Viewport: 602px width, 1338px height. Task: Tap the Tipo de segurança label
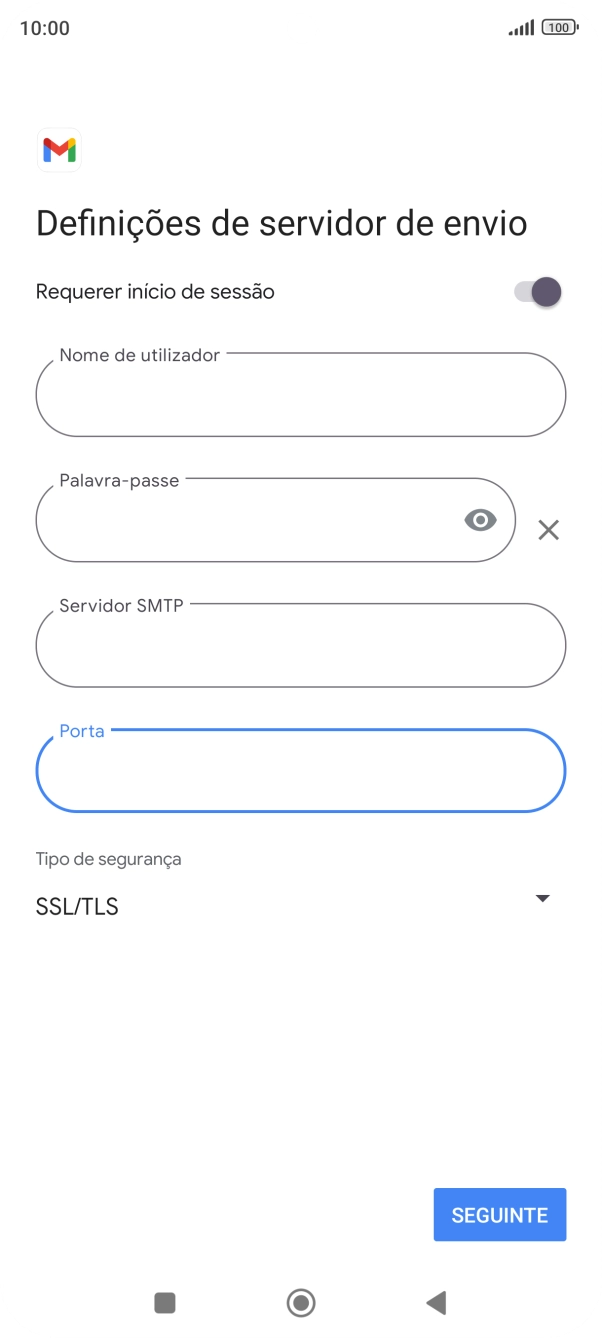109,859
